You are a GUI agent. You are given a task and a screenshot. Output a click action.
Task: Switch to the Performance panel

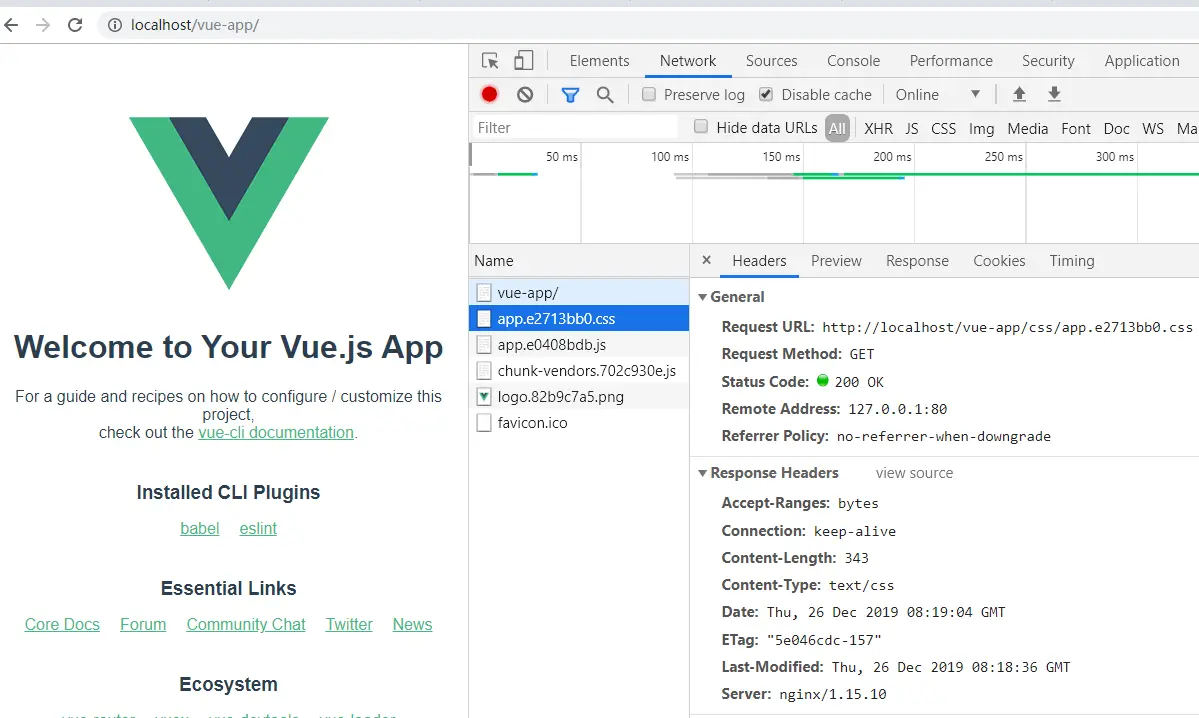click(x=951, y=60)
